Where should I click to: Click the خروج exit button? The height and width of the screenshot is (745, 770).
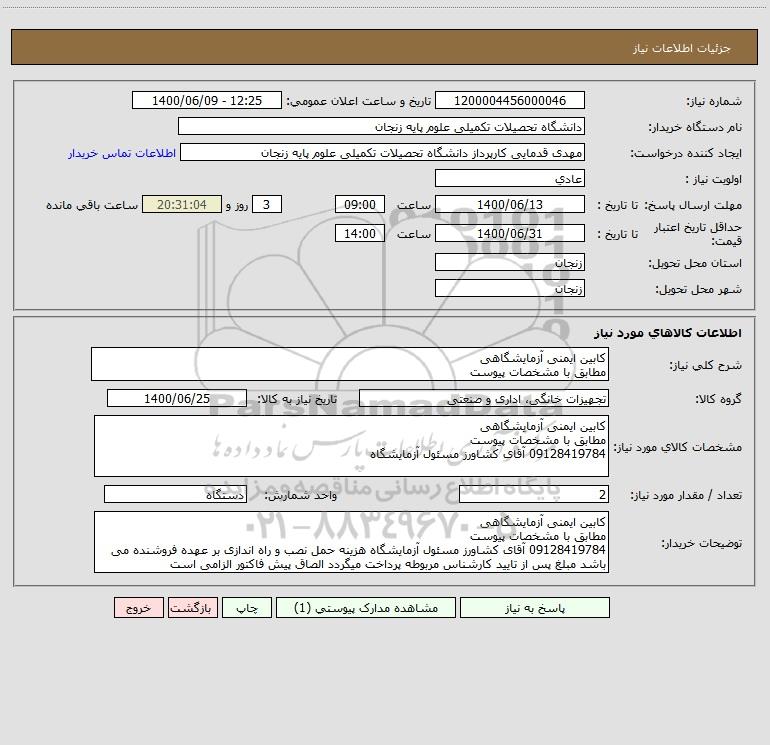click(138, 608)
